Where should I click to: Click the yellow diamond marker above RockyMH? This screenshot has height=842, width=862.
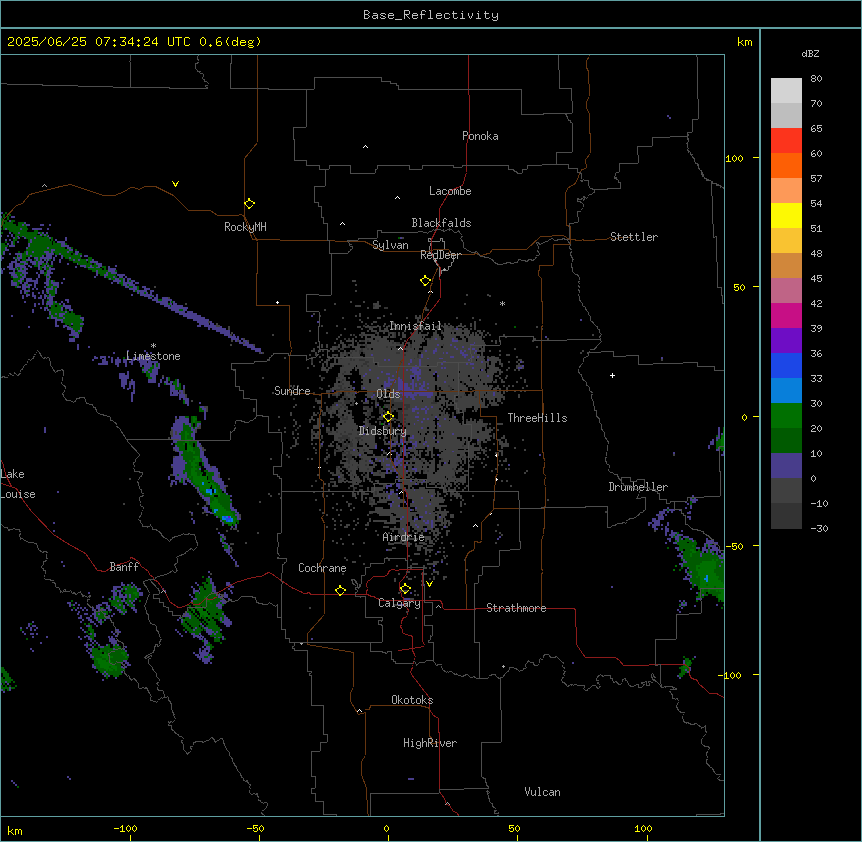[x=250, y=204]
